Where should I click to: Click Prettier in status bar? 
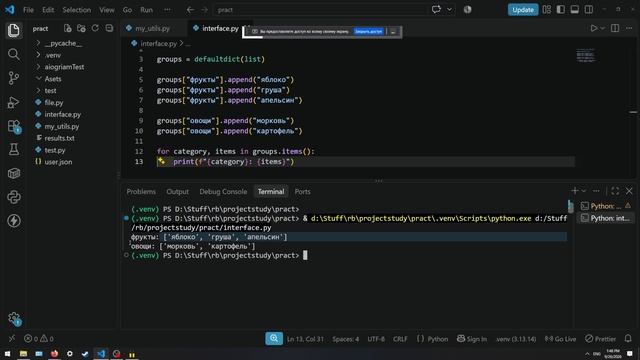(x=600, y=339)
